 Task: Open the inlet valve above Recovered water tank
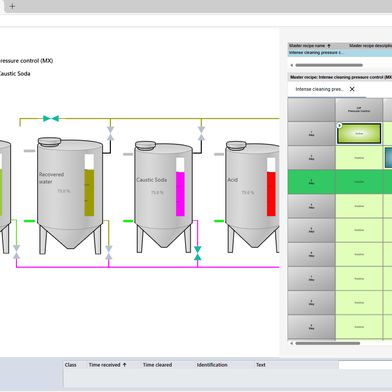tap(110, 133)
